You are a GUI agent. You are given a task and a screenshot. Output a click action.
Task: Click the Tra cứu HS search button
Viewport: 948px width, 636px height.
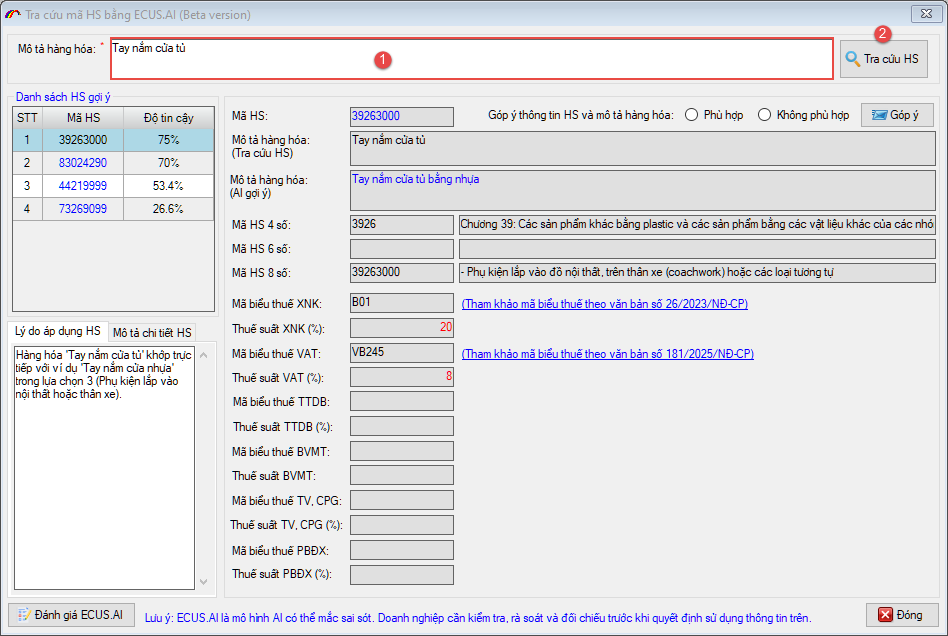[883, 59]
